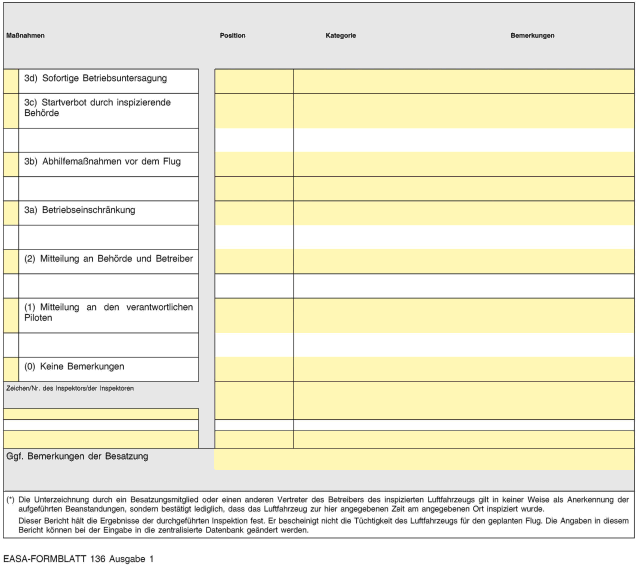Click the yellow inspector signature field below Zeichen/Nr.
Viewport: 636px width, 566px height.
pyautogui.click(x=100, y=414)
